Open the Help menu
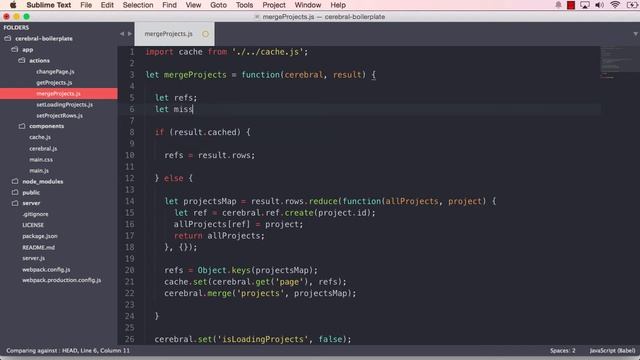The height and width of the screenshot is (360, 640). point(338,5)
